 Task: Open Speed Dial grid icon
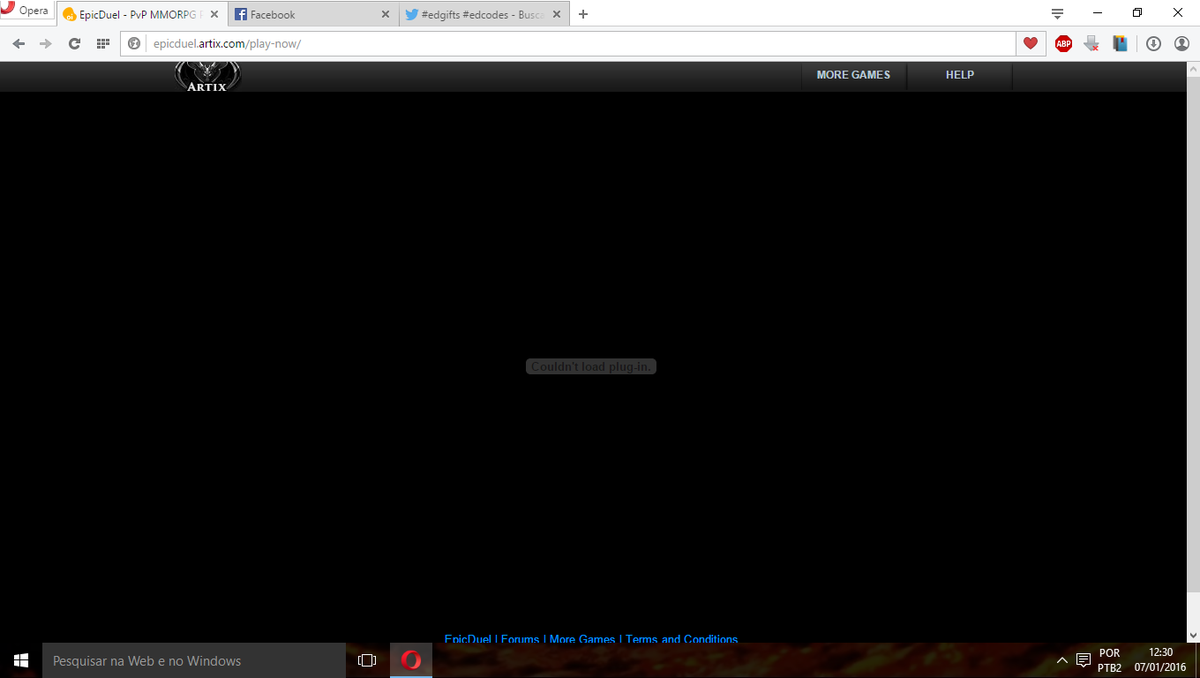point(102,44)
